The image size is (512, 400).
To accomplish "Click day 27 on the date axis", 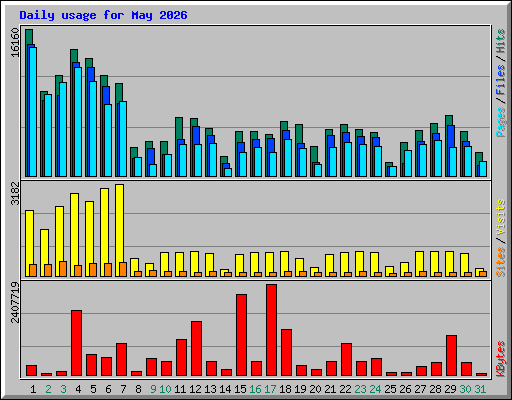I will 420,389.
